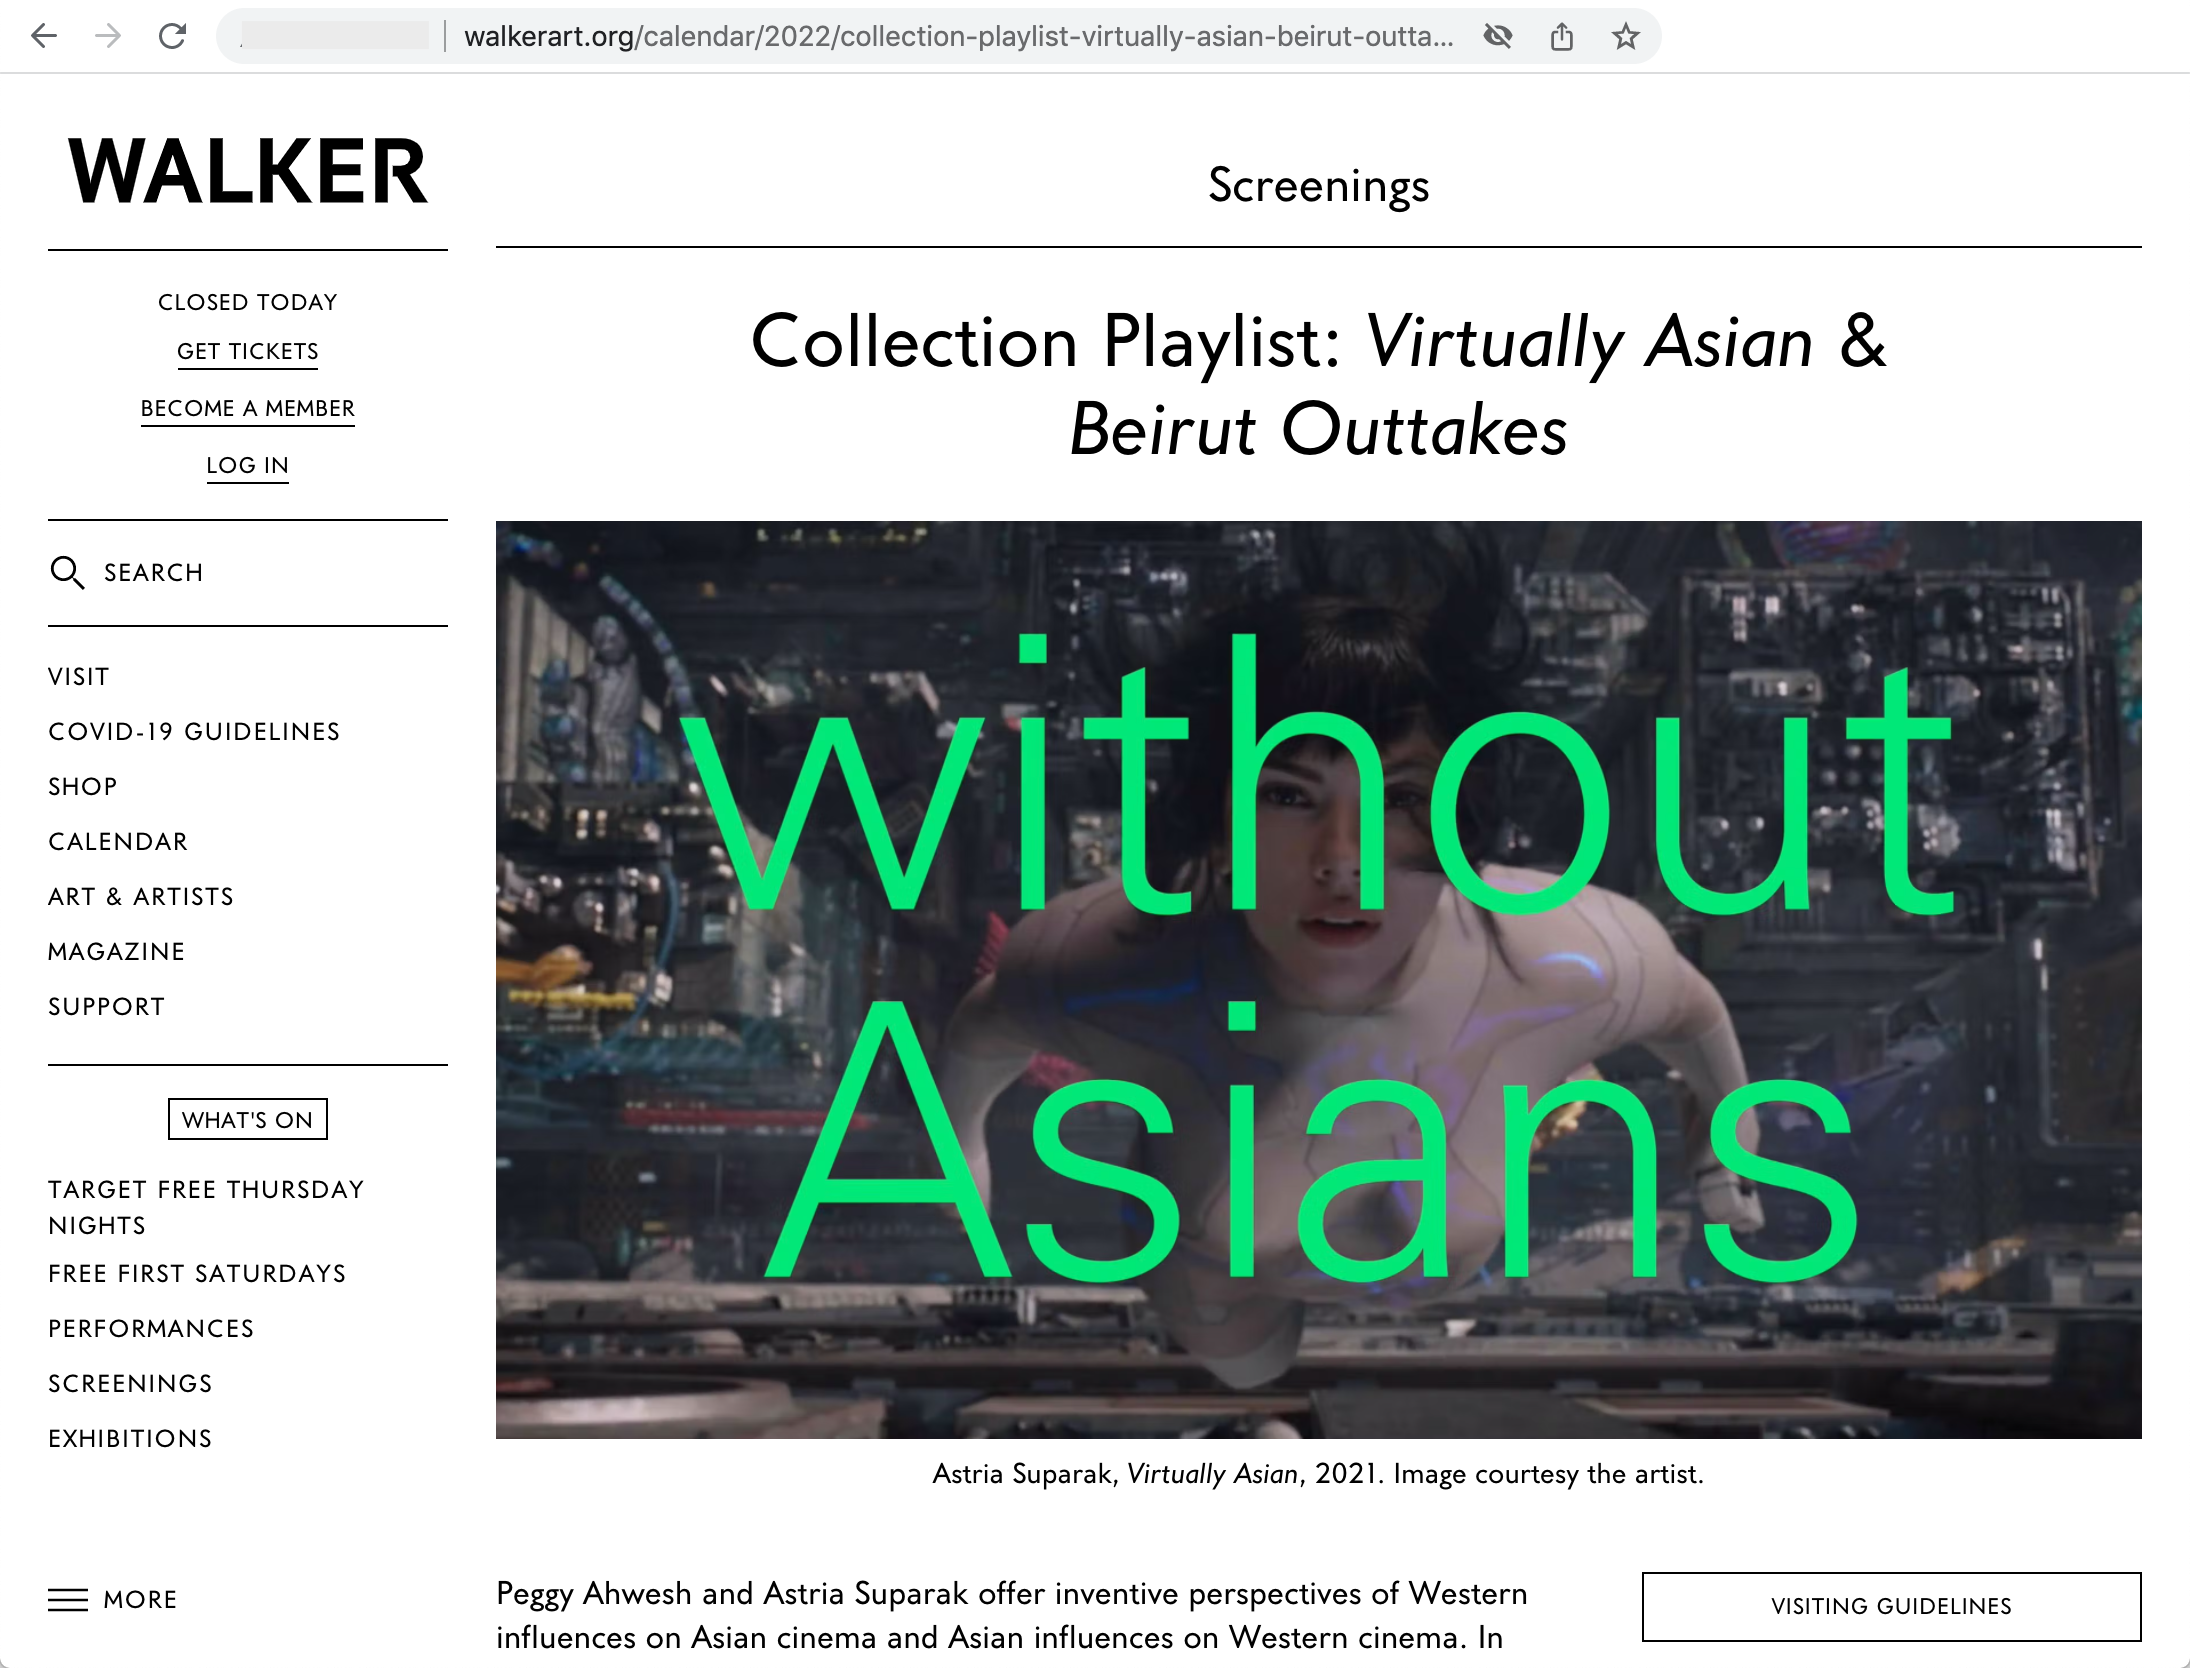Open the CALENDAR menu item
Image resolution: width=2190 pixels, height=1668 pixels.
(x=117, y=841)
